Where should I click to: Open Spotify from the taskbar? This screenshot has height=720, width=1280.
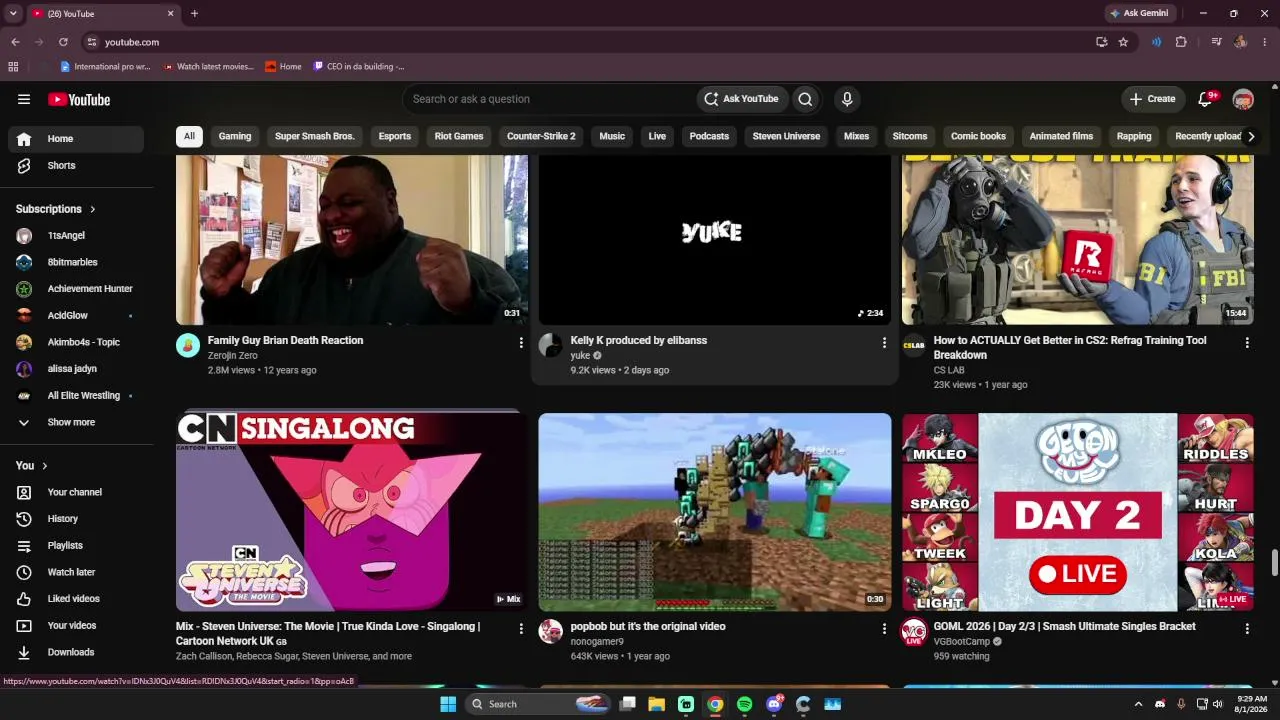point(744,704)
